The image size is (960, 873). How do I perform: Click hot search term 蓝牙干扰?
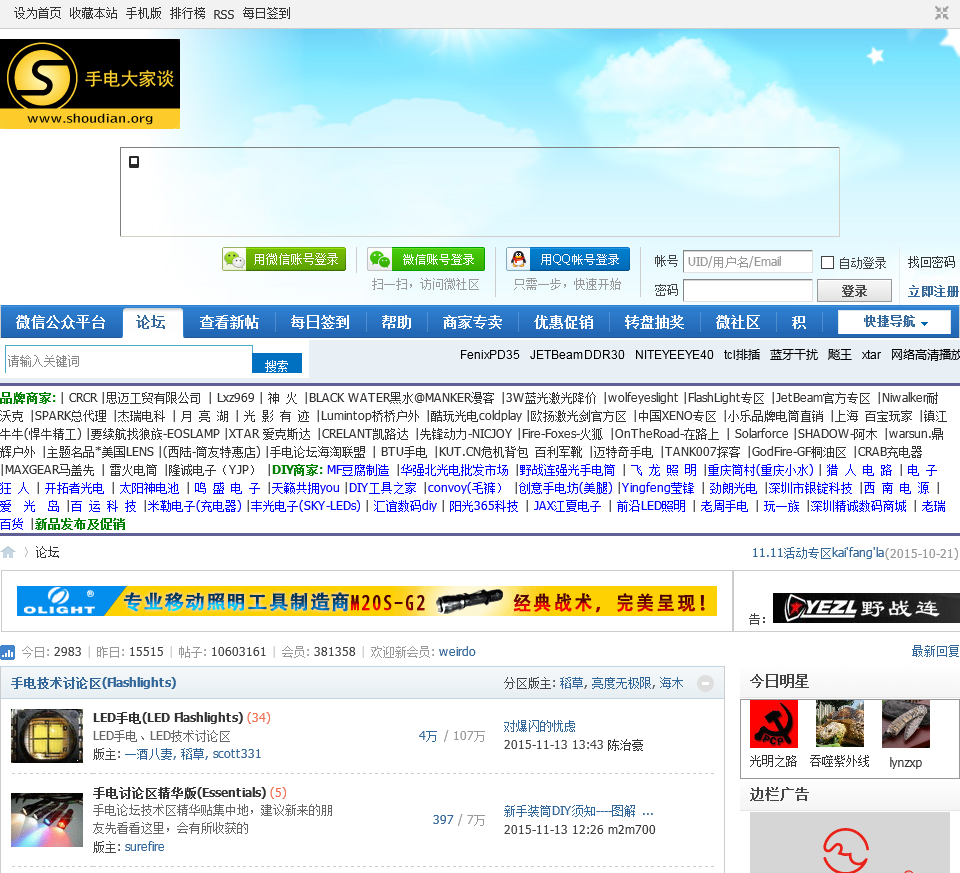[x=793, y=354]
